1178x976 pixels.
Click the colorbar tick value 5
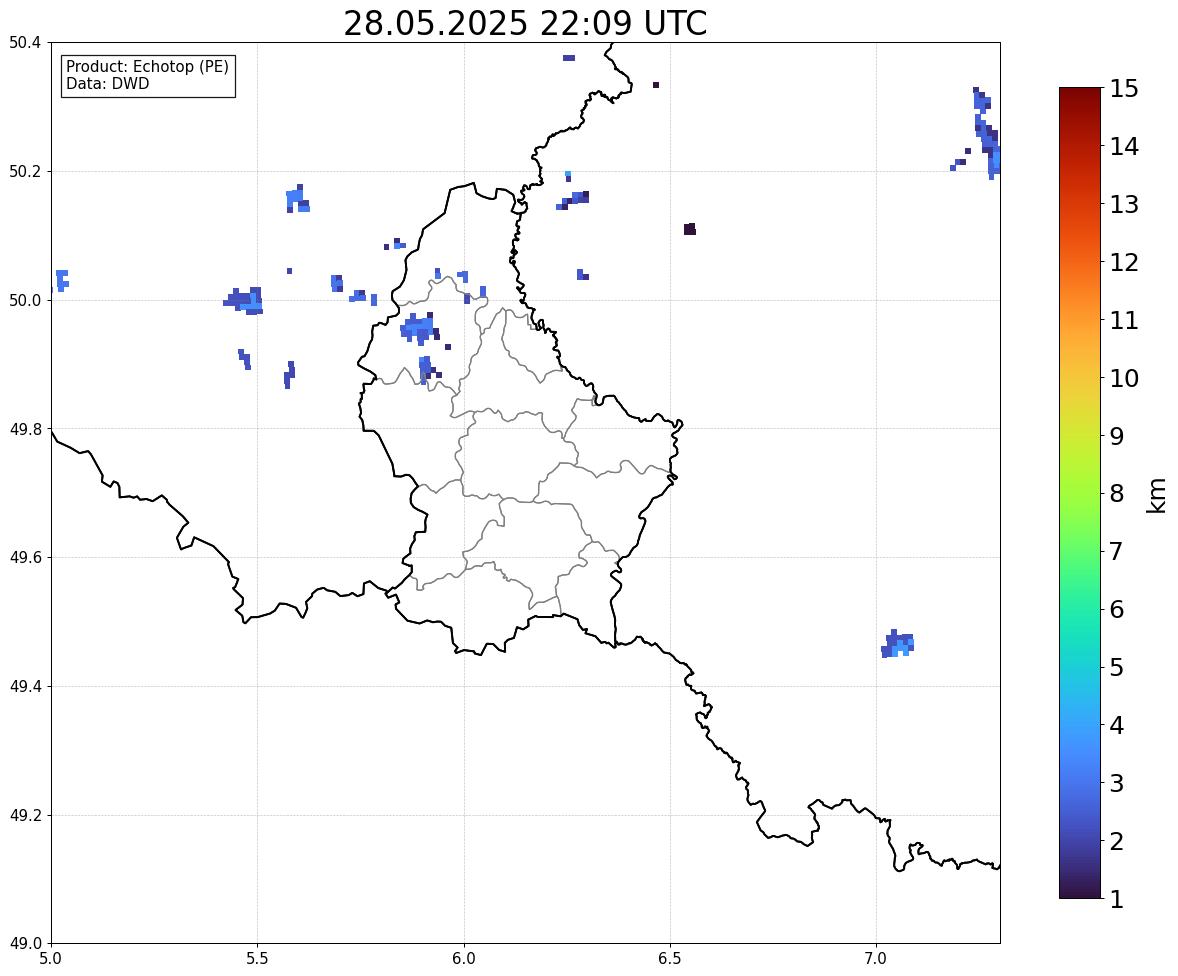[x=1117, y=667]
